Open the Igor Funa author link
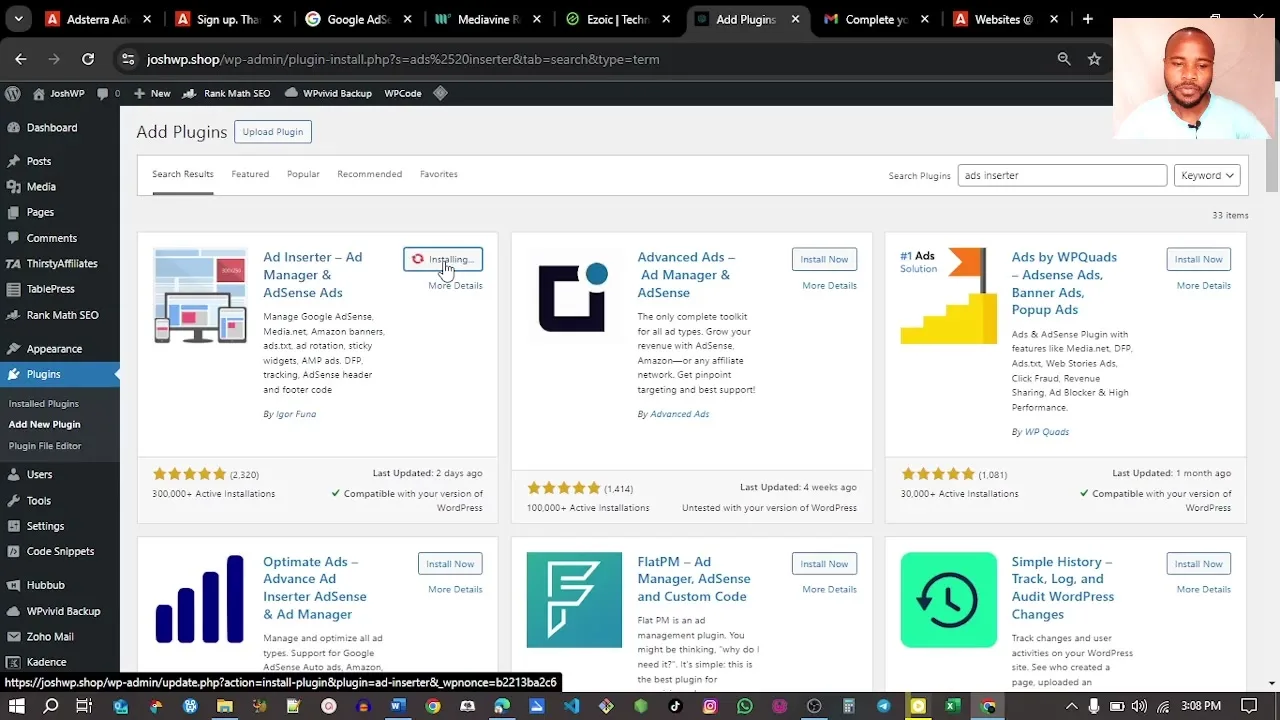The width and height of the screenshot is (1280, 720). pyautogui.click(x=296, y=414)
